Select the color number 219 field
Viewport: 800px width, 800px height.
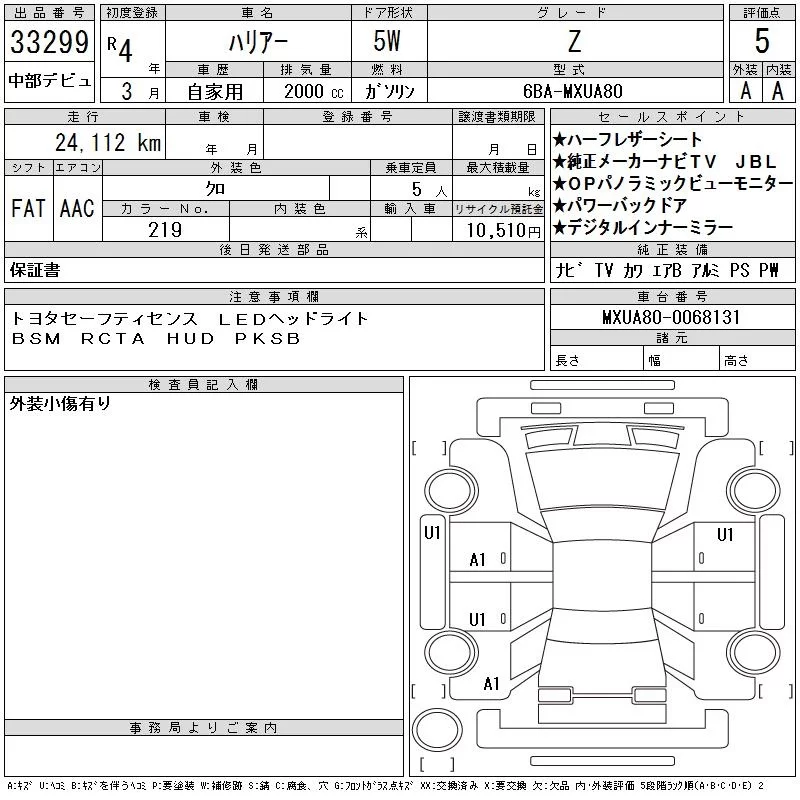[165, 230]
